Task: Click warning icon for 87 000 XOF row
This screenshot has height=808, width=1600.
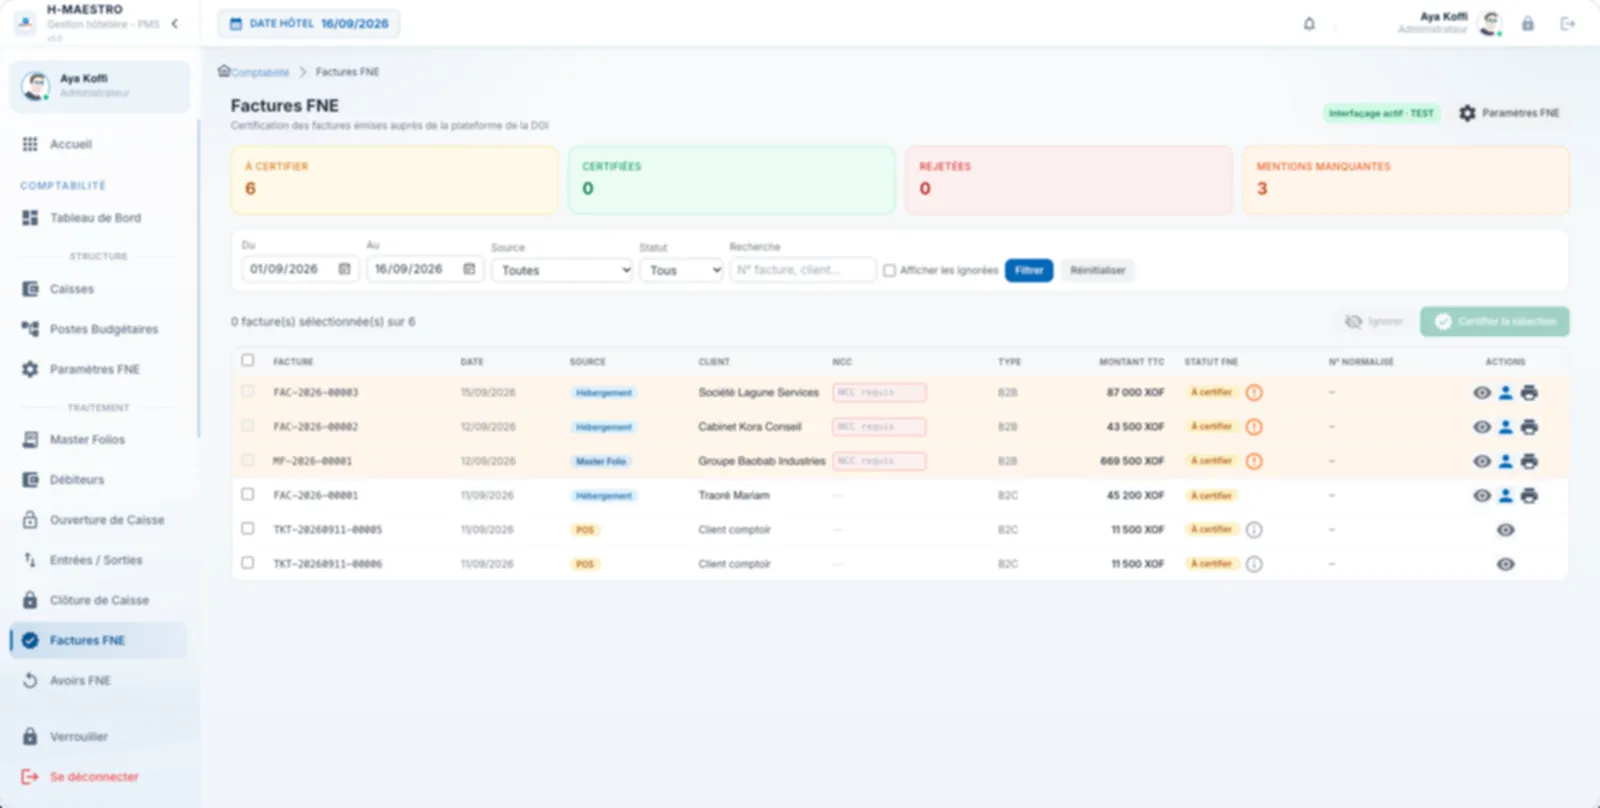Action: point(1254,393)
